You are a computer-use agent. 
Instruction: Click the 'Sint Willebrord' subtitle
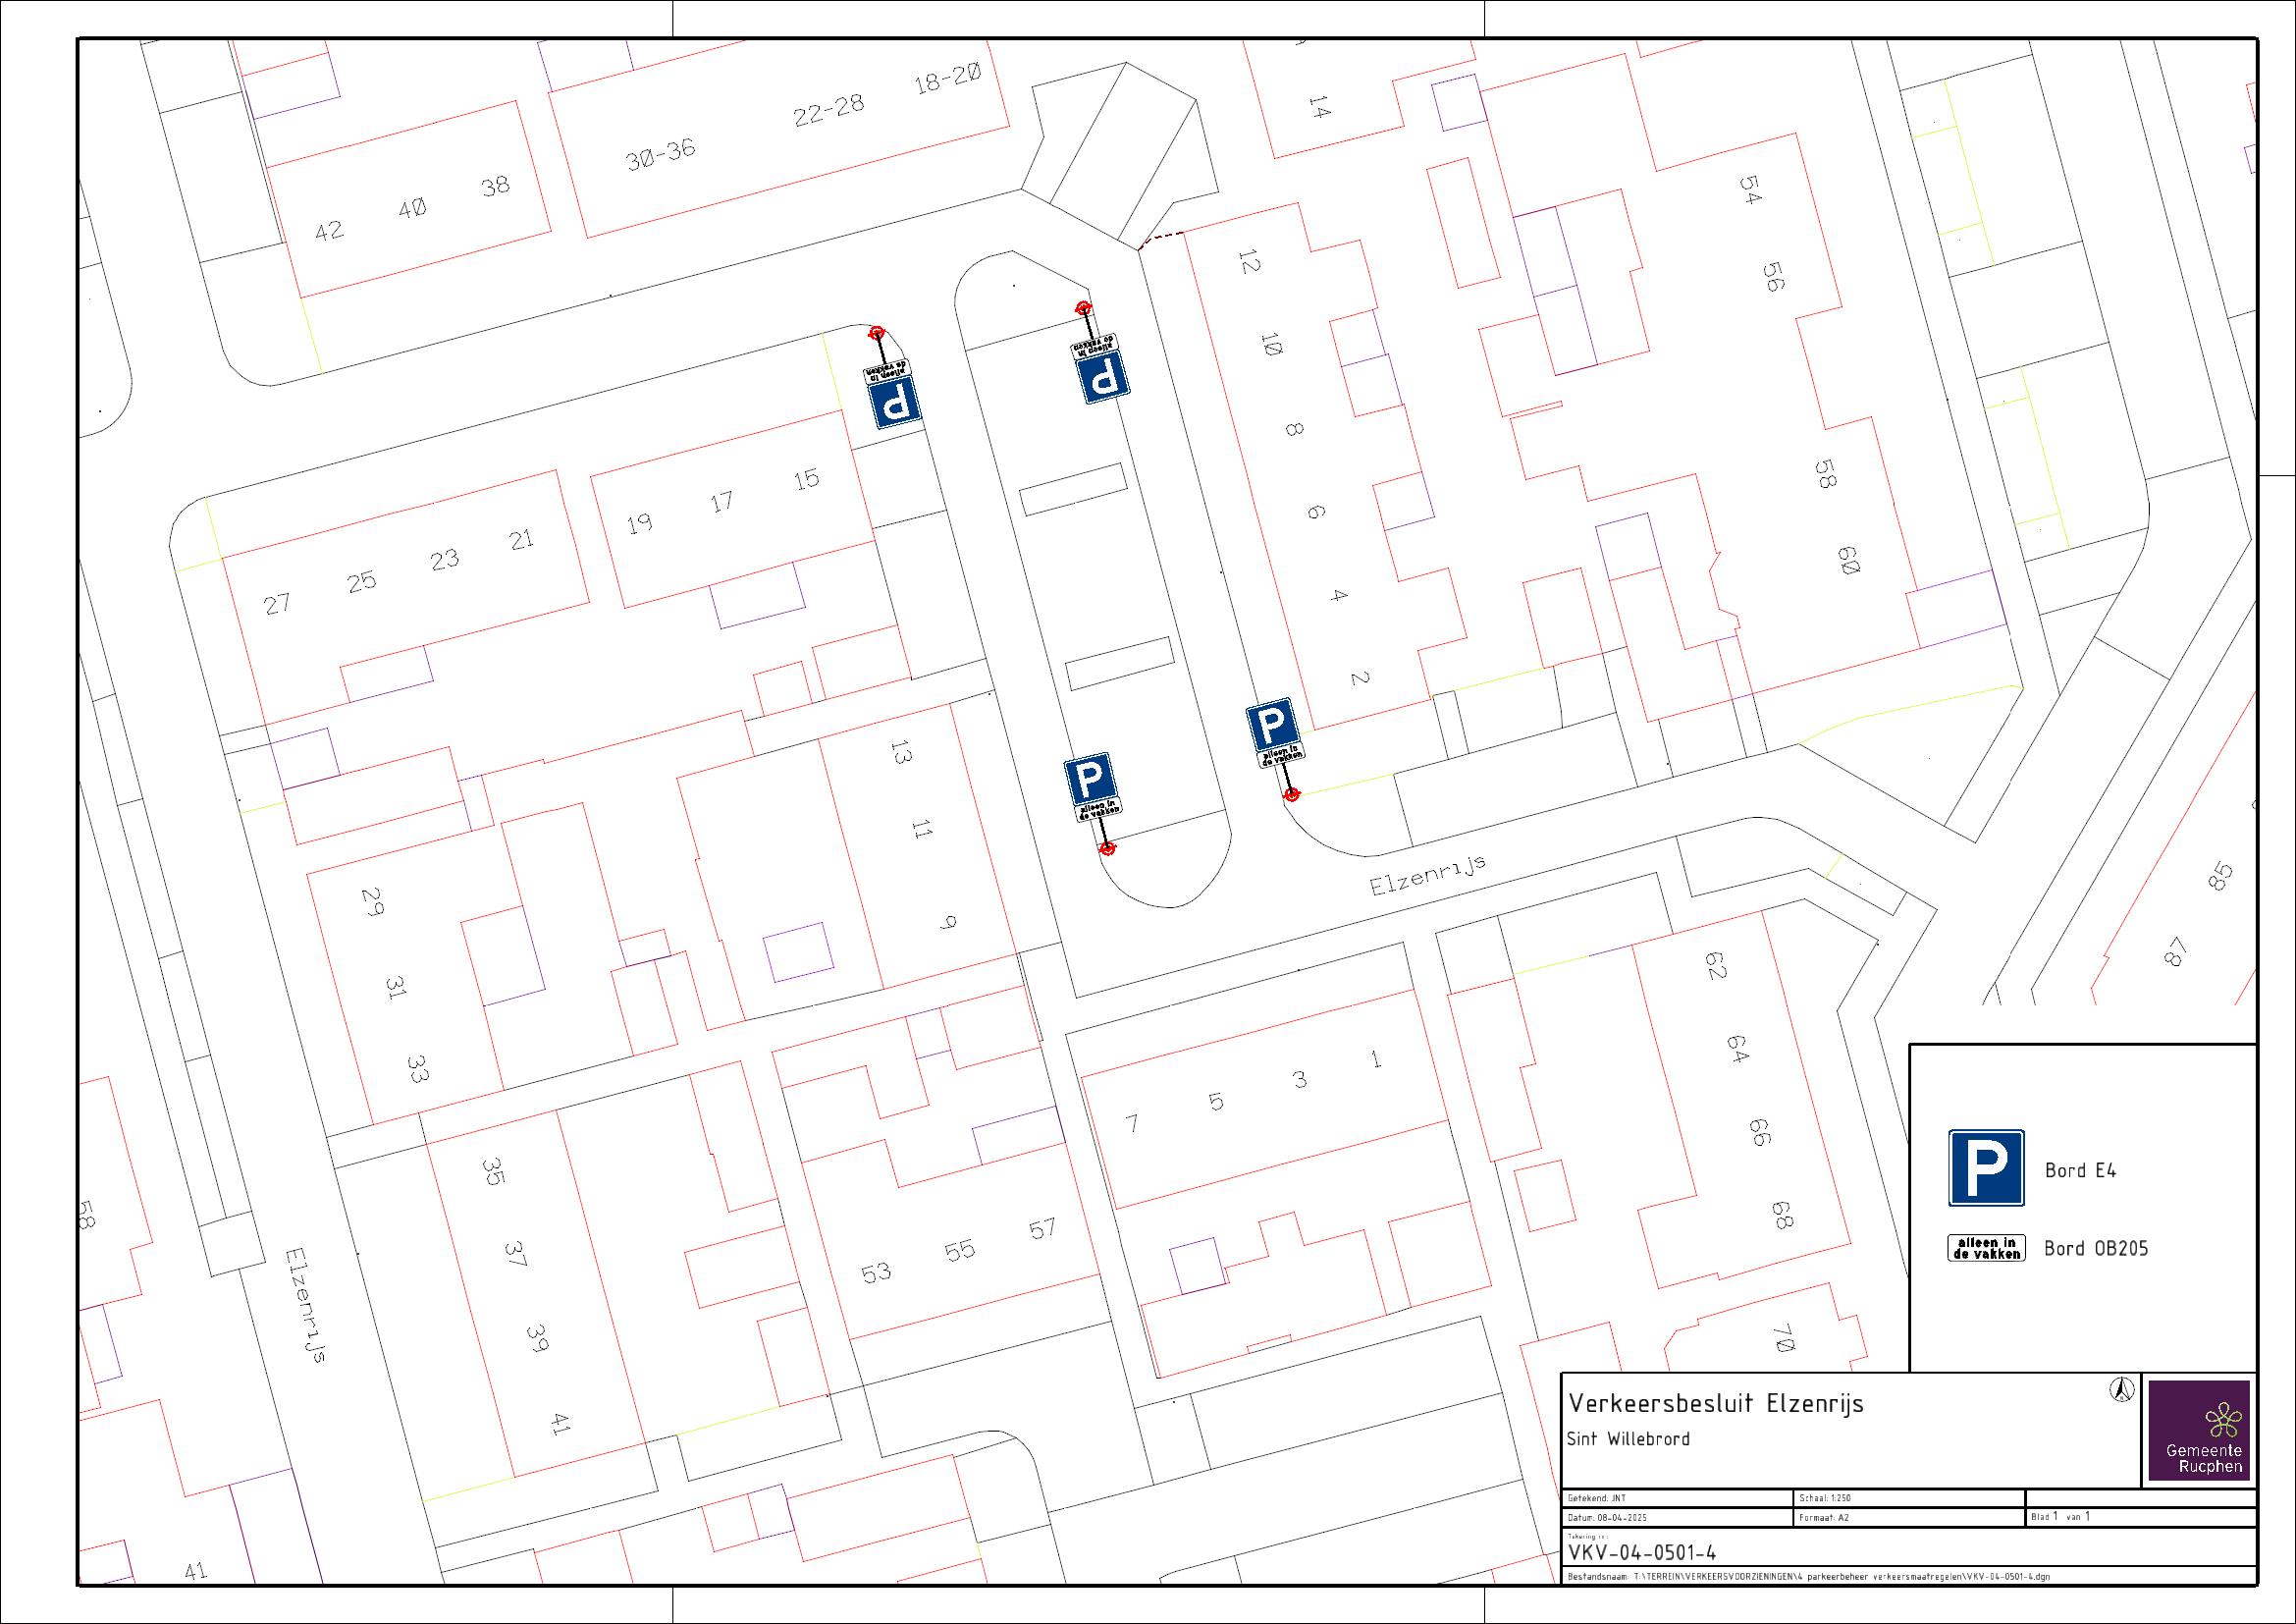point(1629,1439)
